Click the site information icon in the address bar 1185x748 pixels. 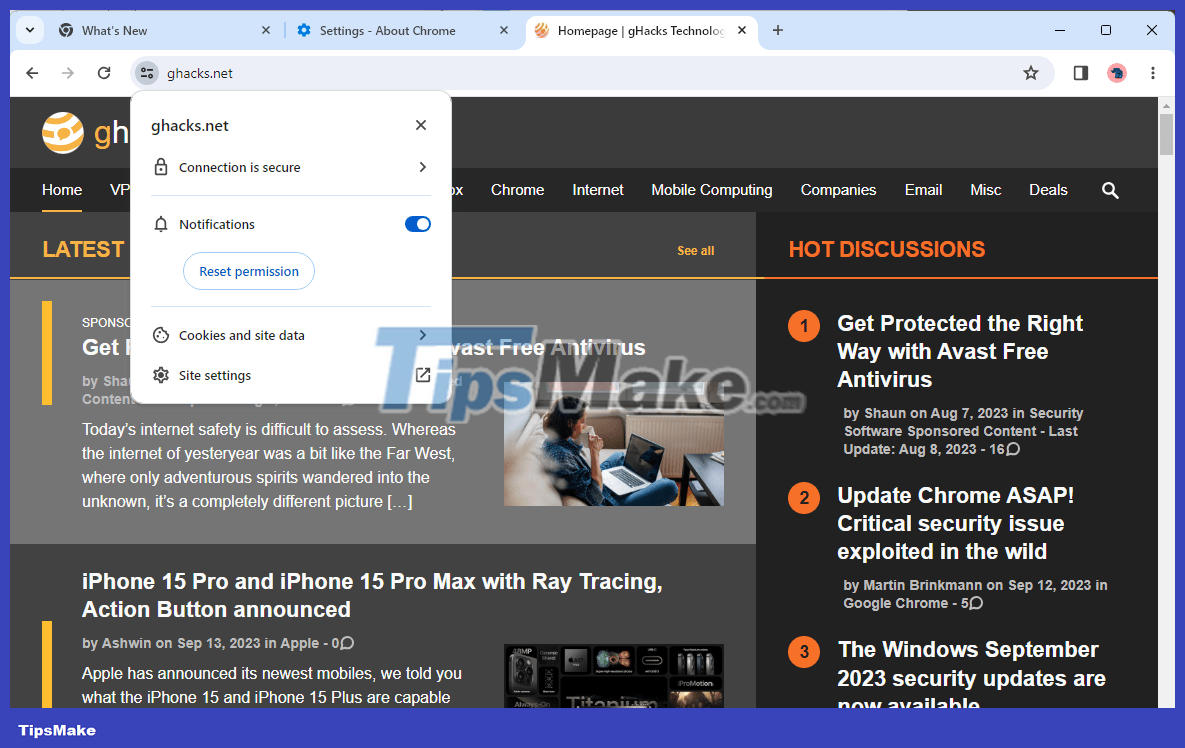[x=147, y=72]
